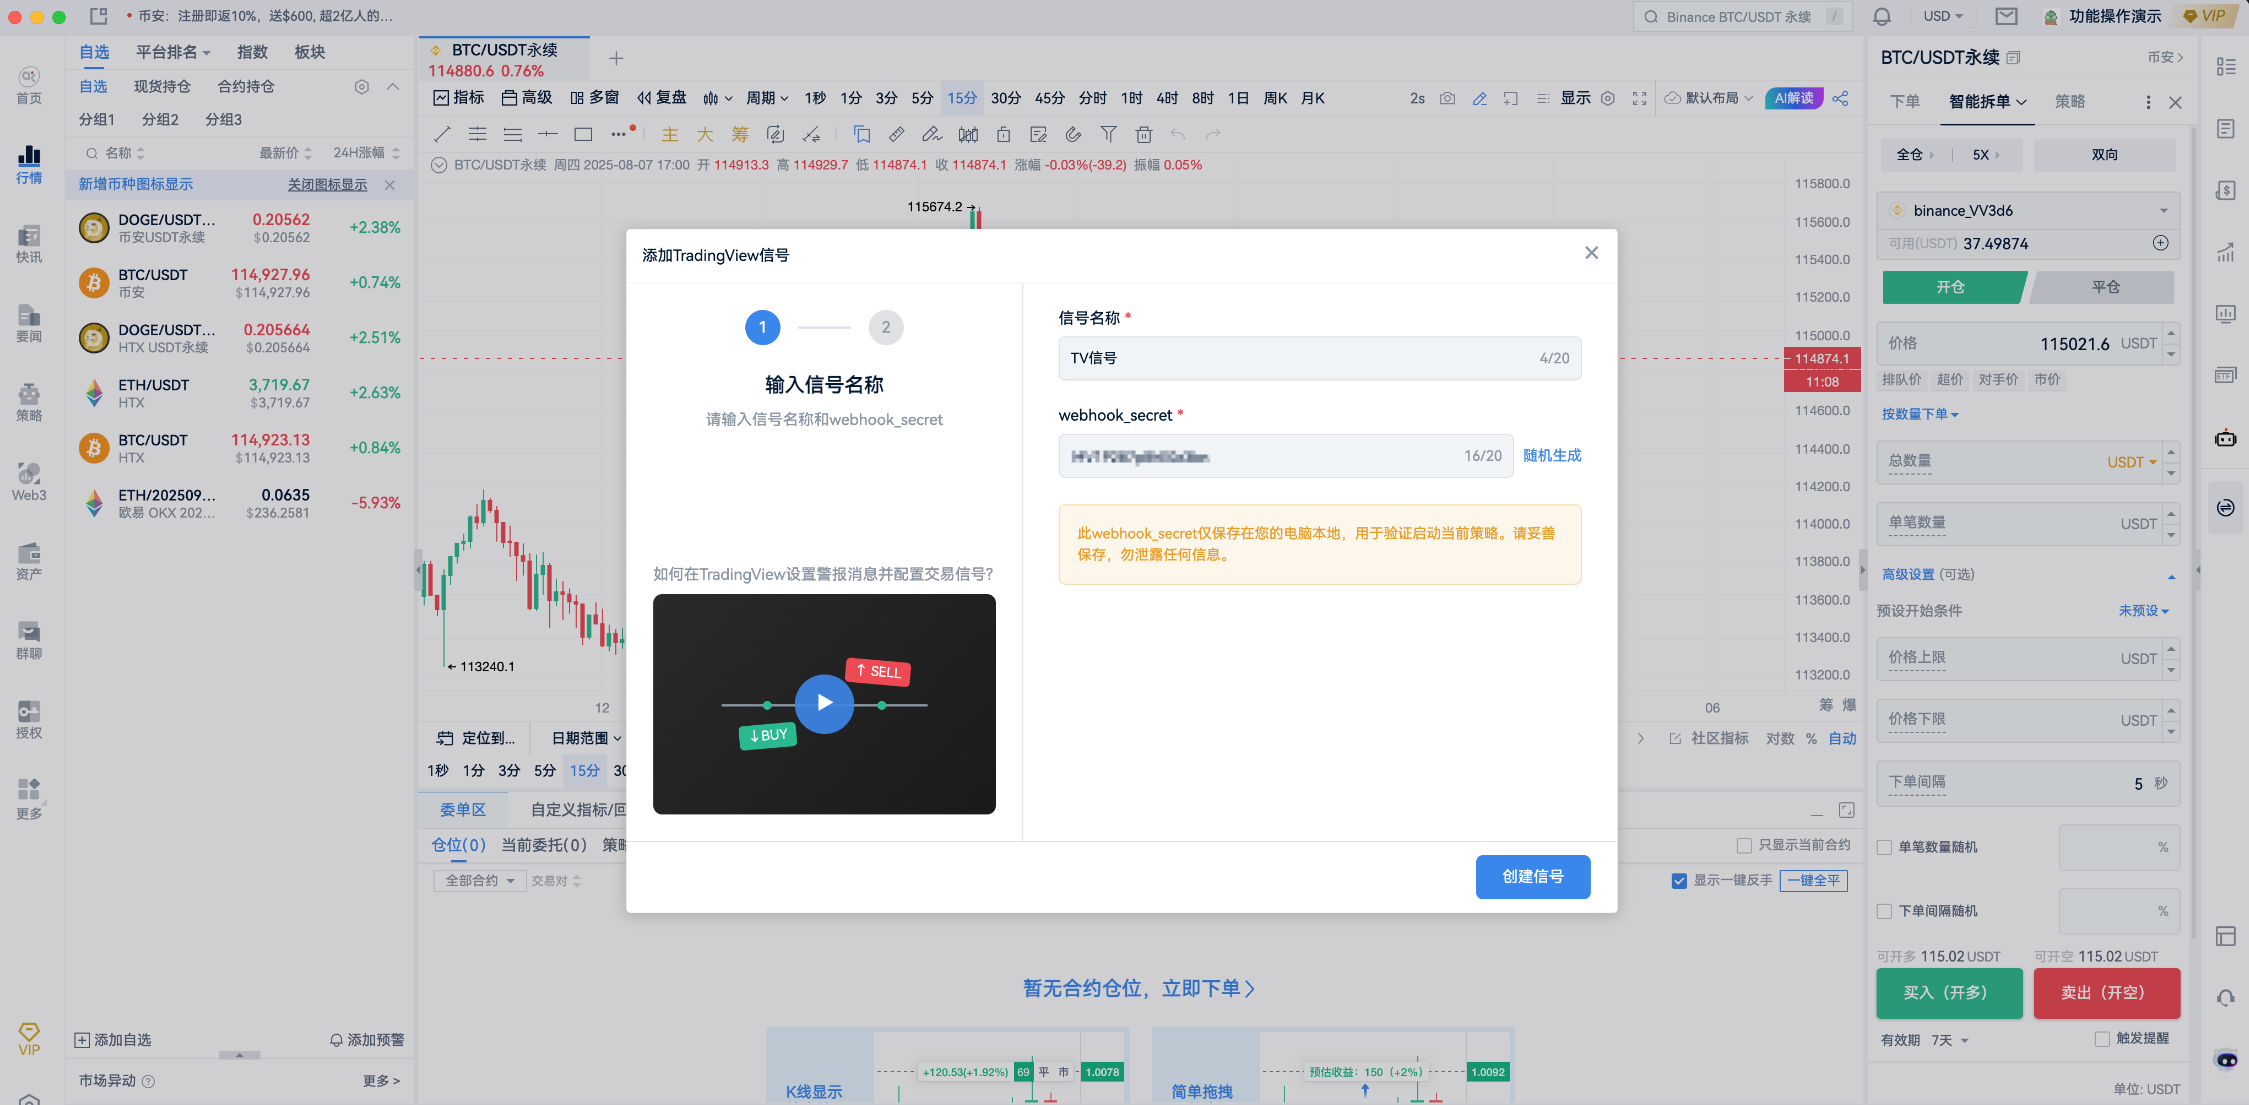This screenshot has height=1105, width=2249.
Task: Select 平仓 close position toggle
Action: click(x=2104, y=287)
